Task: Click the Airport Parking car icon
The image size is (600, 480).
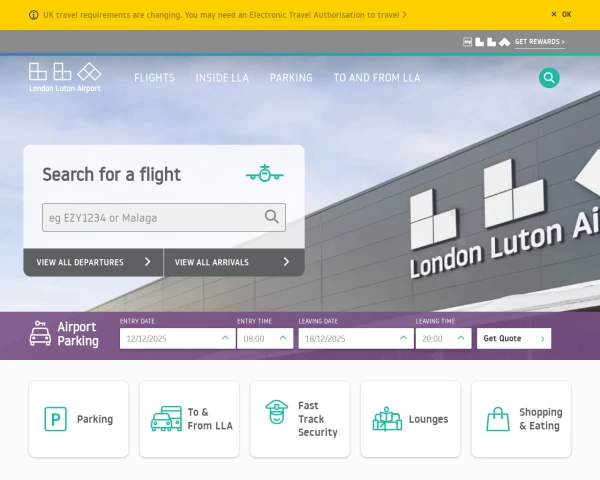Action: pos(40,333)
